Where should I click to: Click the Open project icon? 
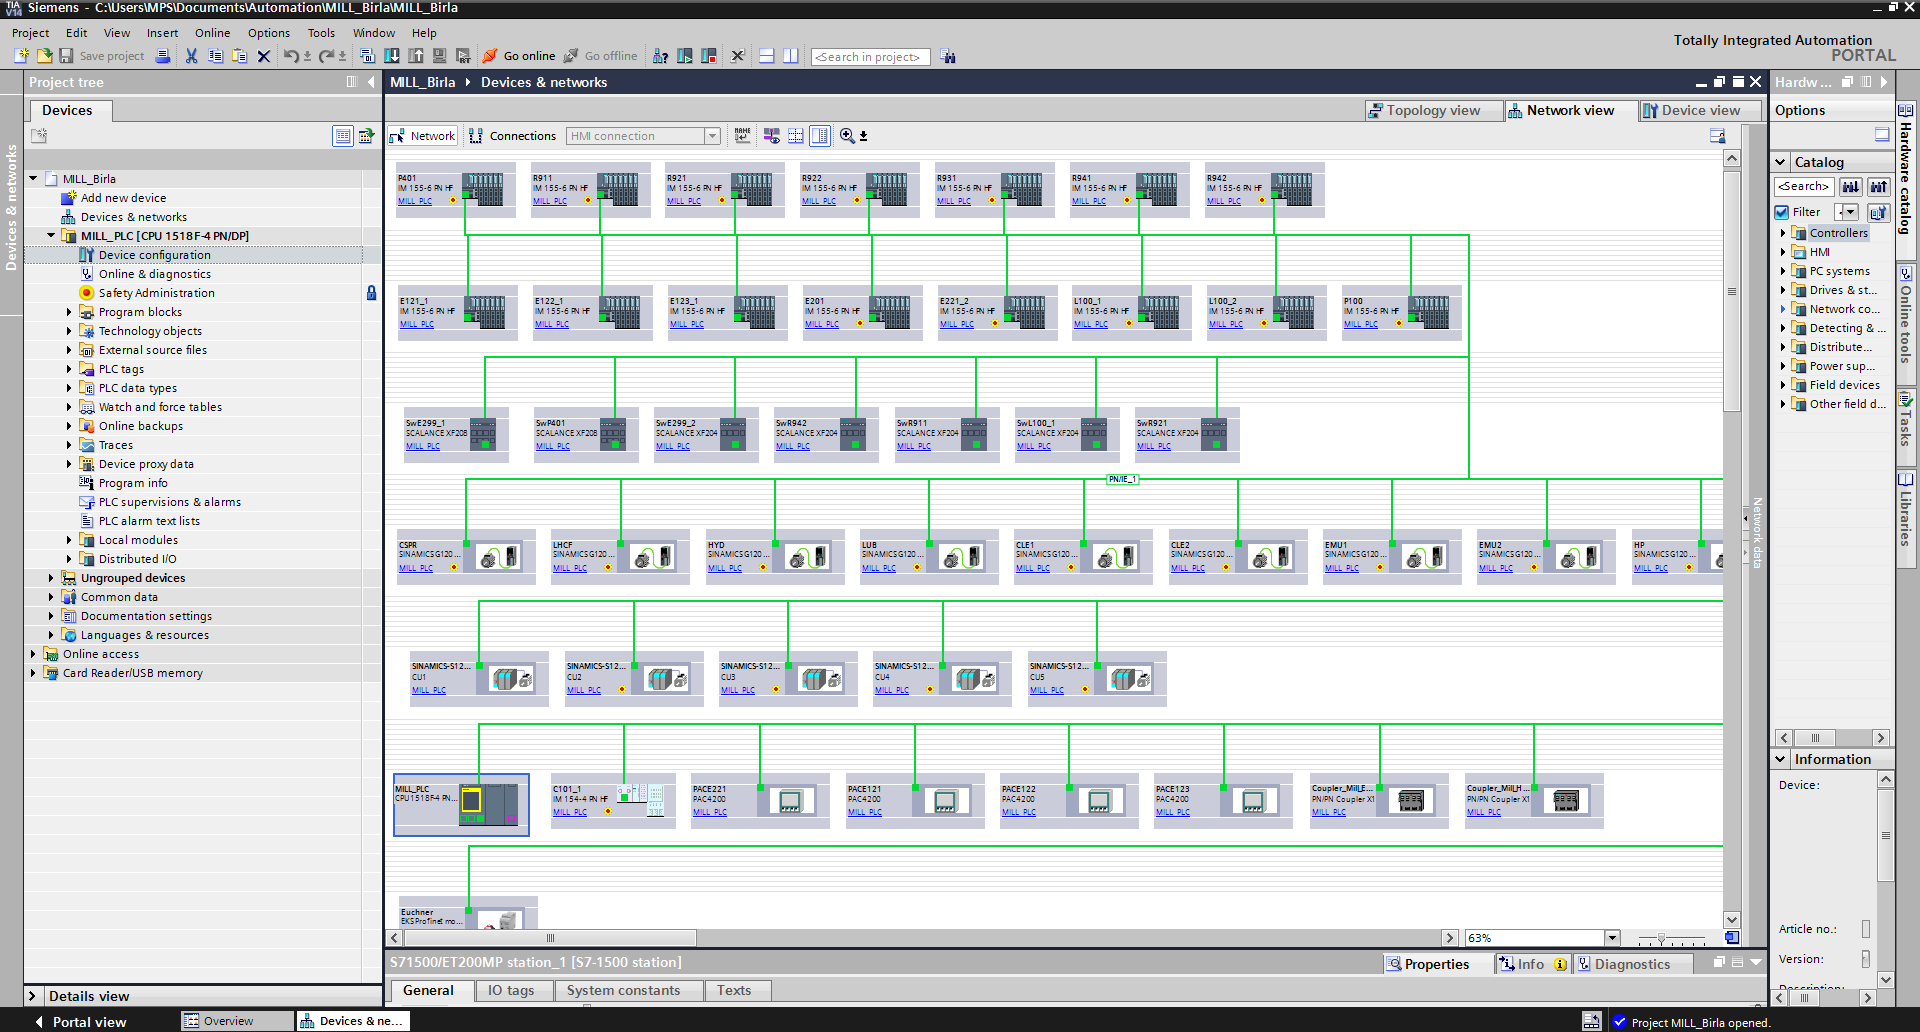[x=44, y=56]
